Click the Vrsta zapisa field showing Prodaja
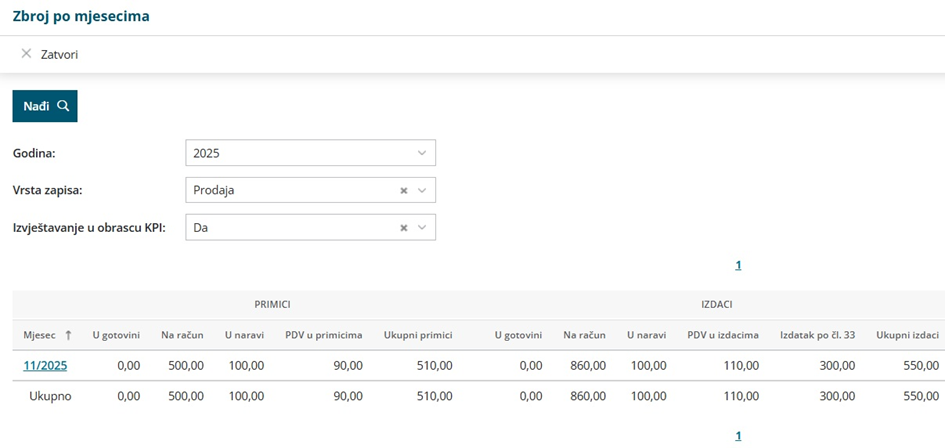 (x=290, y=190)
